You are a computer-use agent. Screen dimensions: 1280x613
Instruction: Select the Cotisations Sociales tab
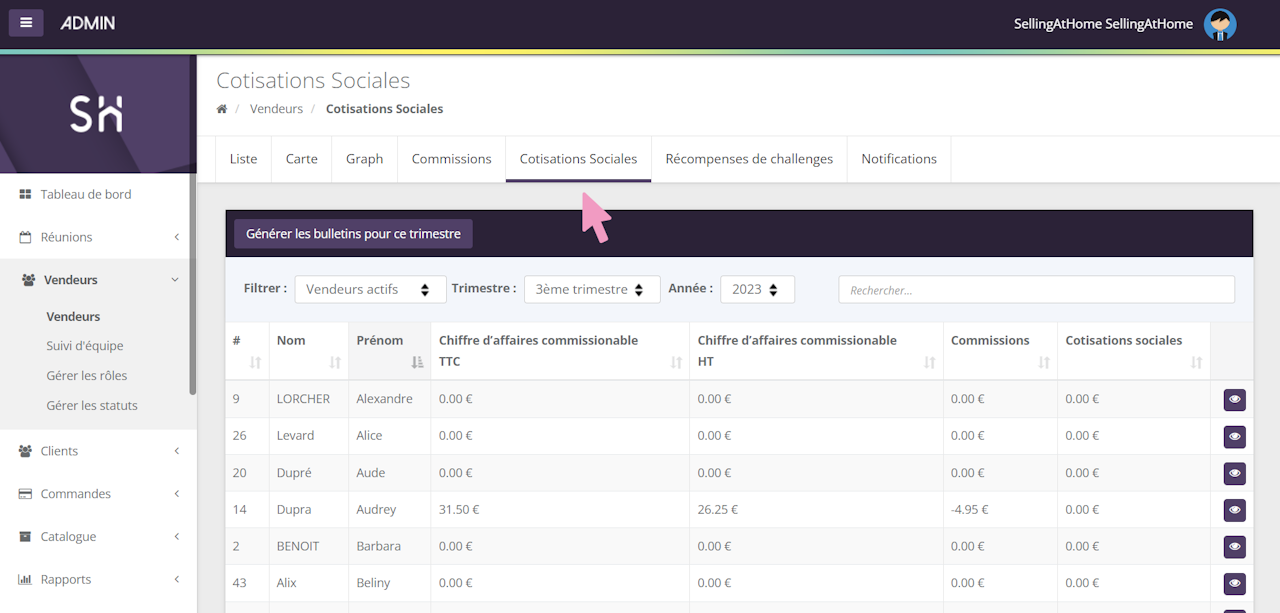pyautogui.click(x=578, y=159)
